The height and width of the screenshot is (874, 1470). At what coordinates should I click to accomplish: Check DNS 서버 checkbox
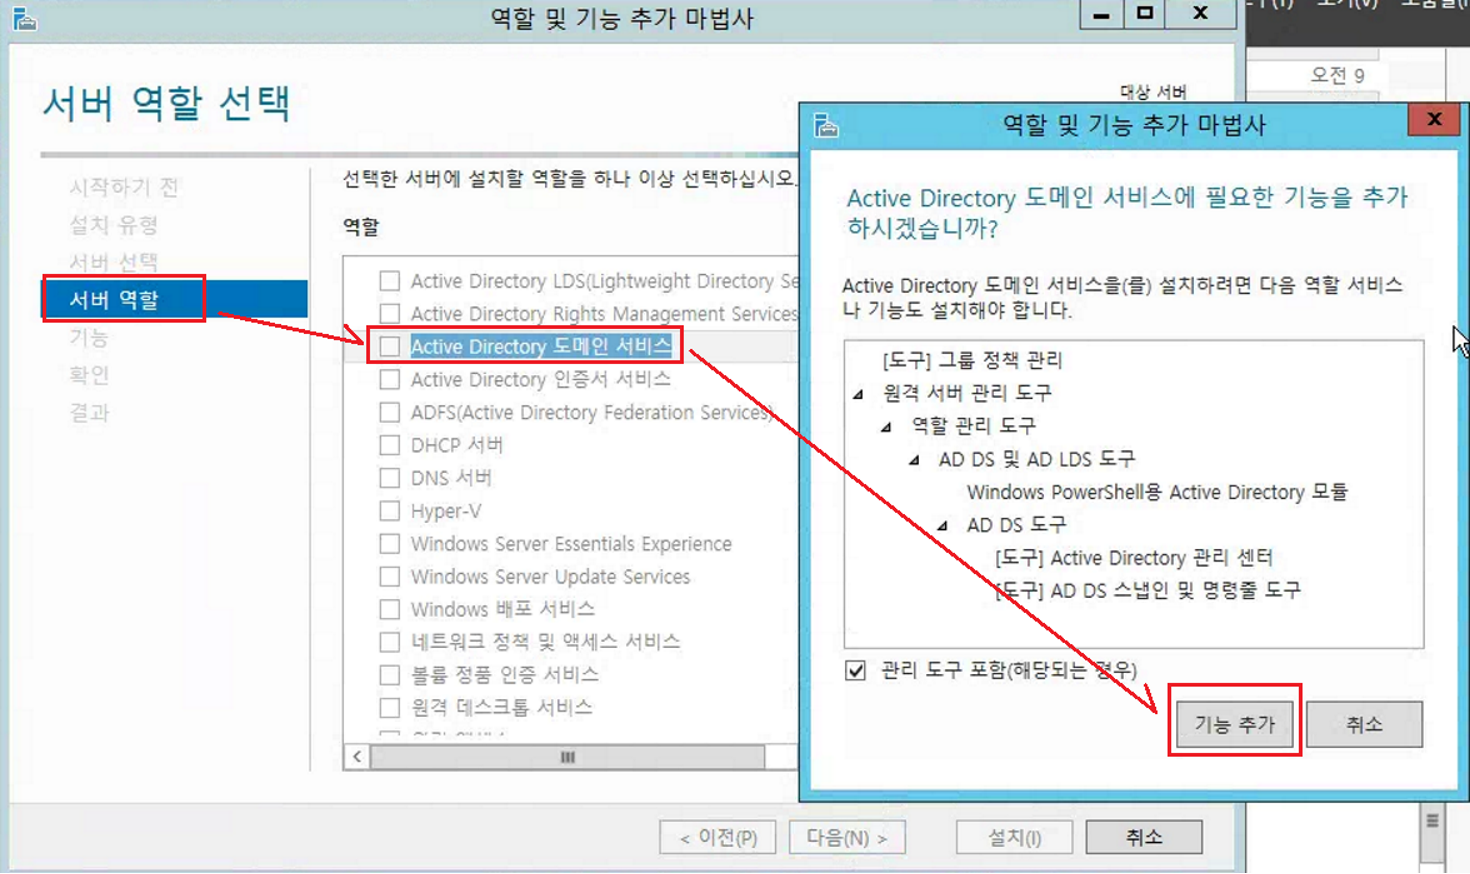coord(390,478)
